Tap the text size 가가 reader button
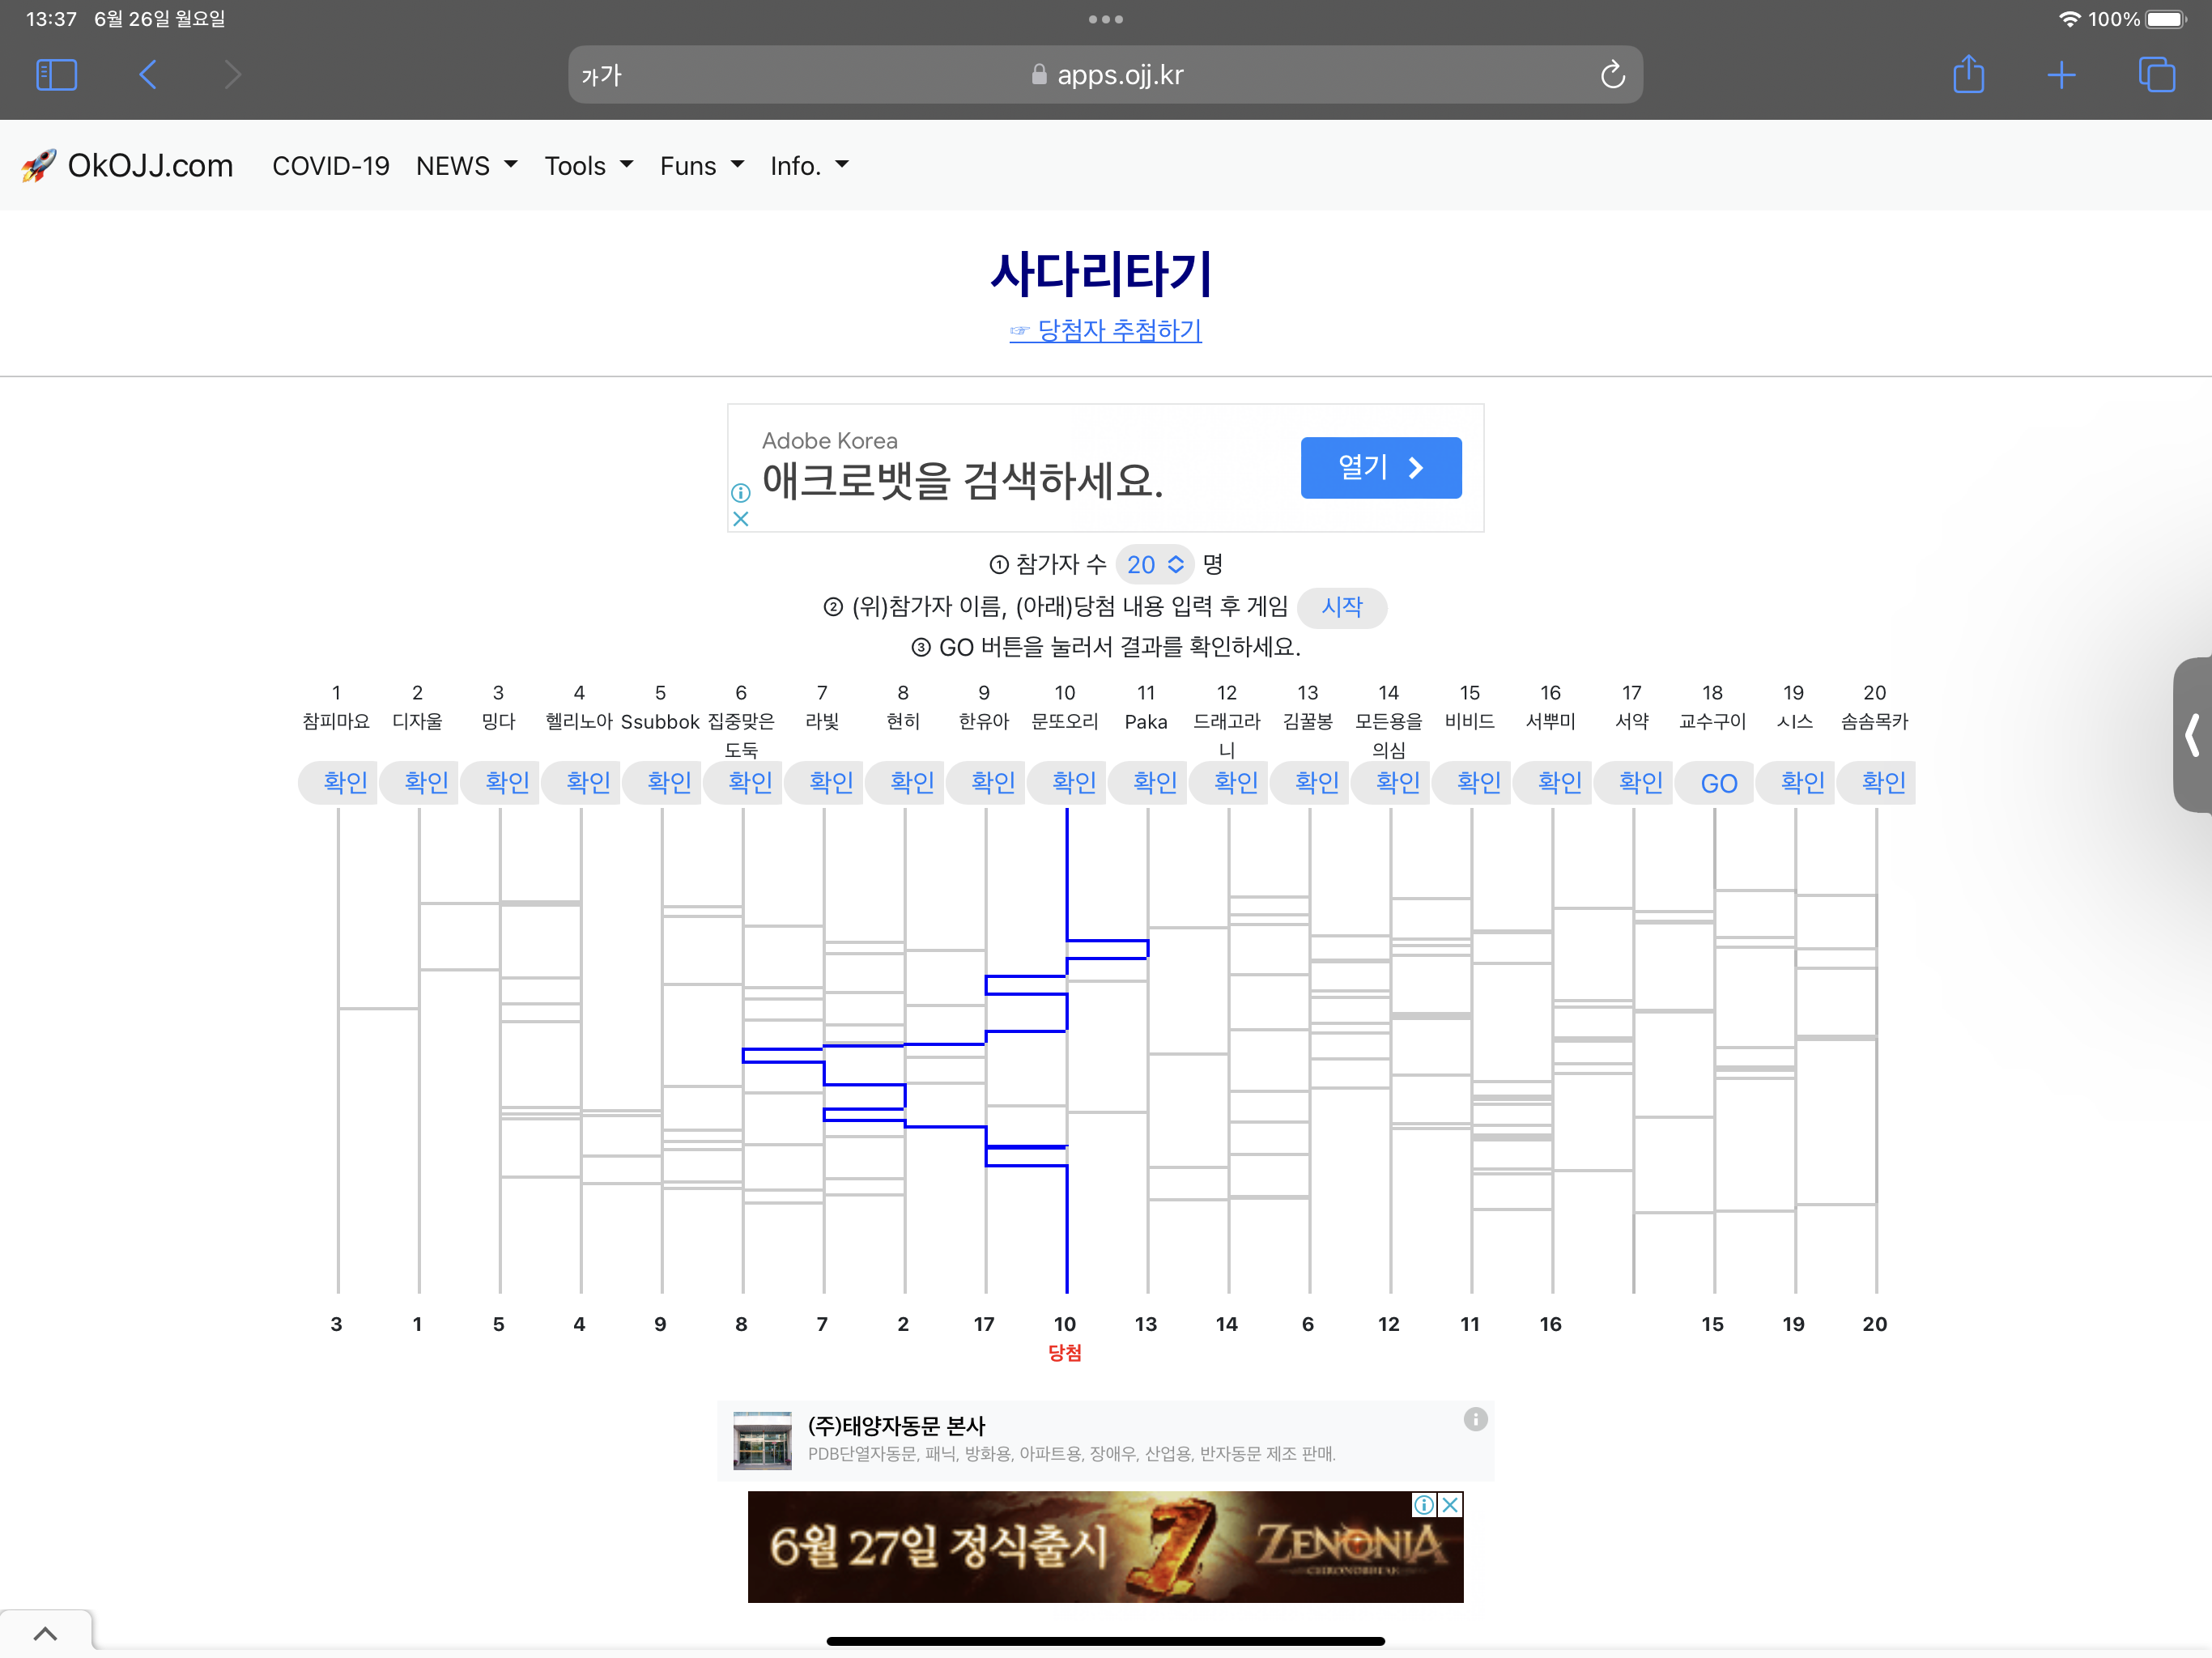Screen dimensions: 2212x1658 click(x=602, y=76)
